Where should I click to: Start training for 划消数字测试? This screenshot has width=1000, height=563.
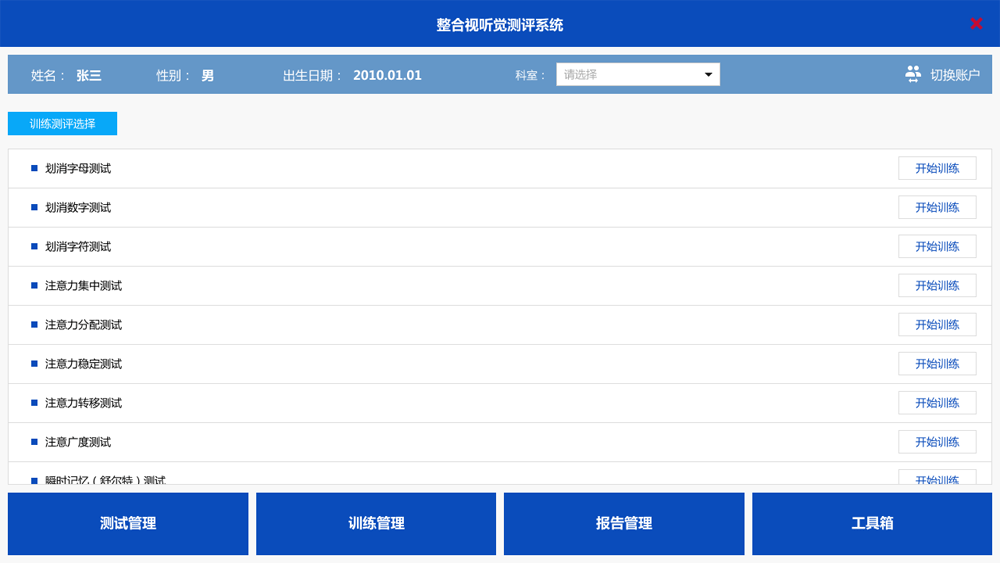pyautogui.click(x=937, y=207)
